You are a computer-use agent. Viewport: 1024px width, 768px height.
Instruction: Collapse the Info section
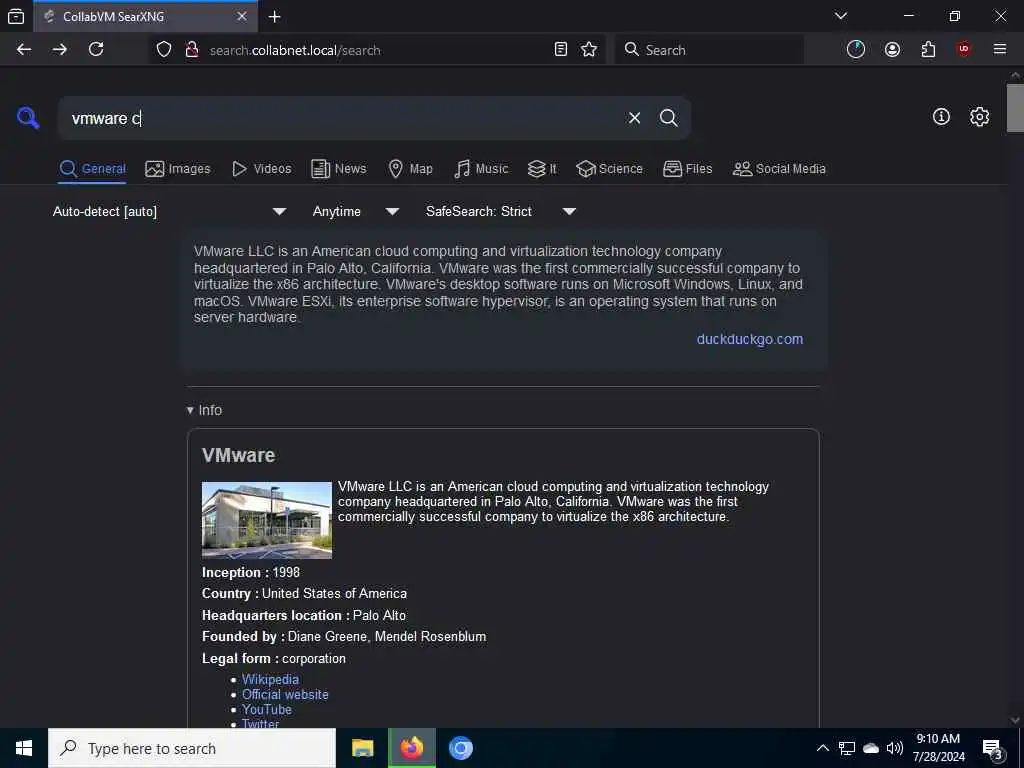point(204,410)
